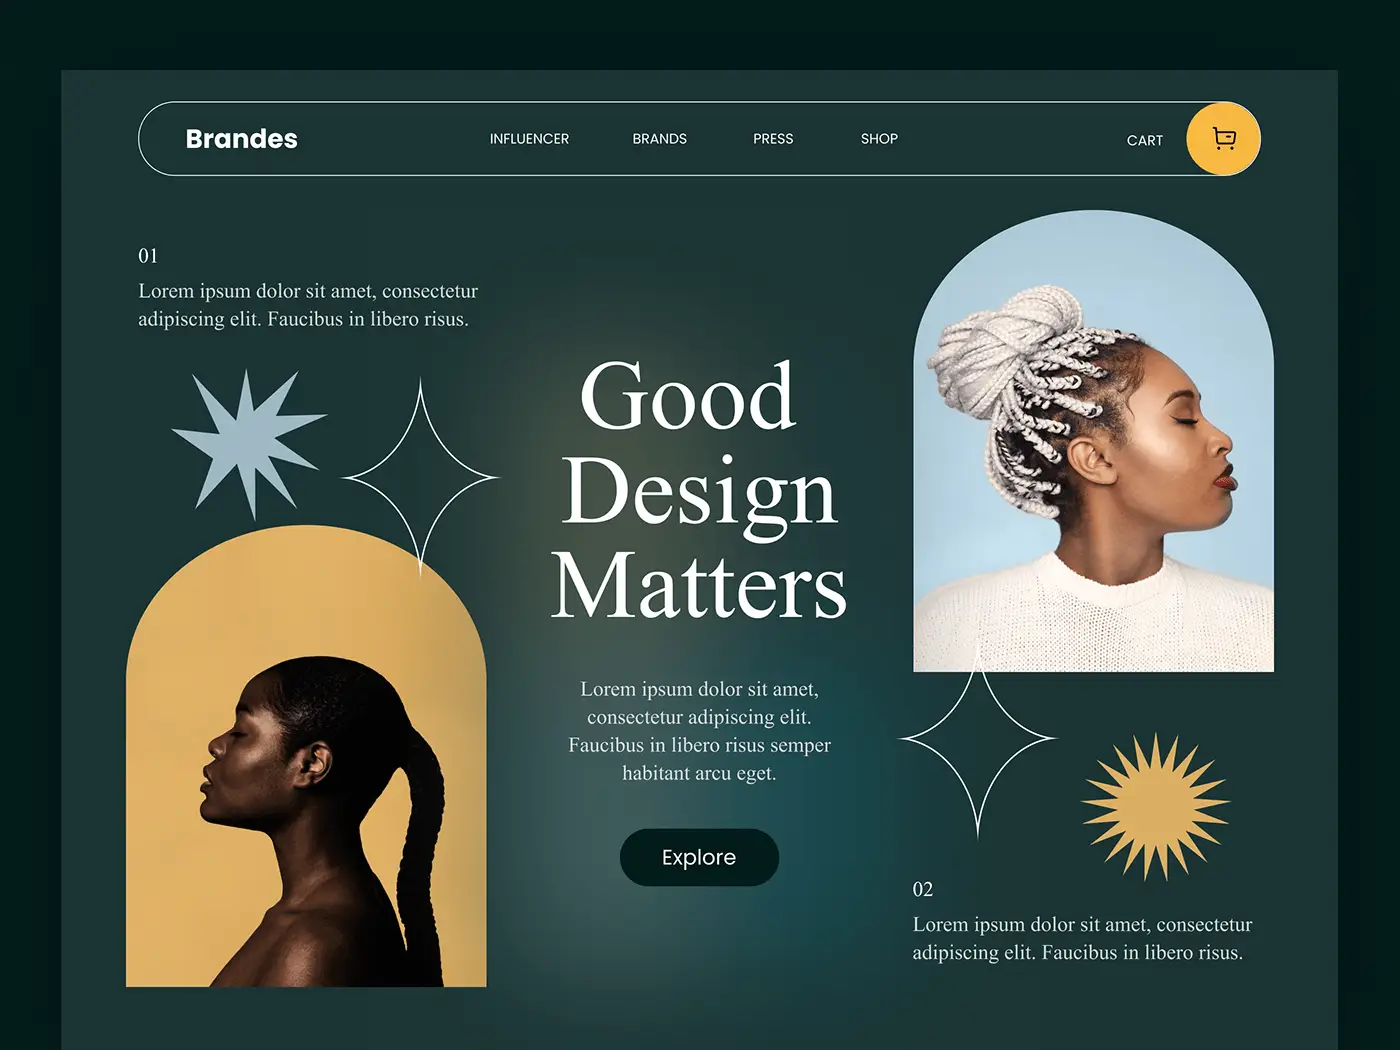The image size is (1400, 1050).
Task: Click the outlined four-point star beside golden sunburst
Action: [978, 740]
